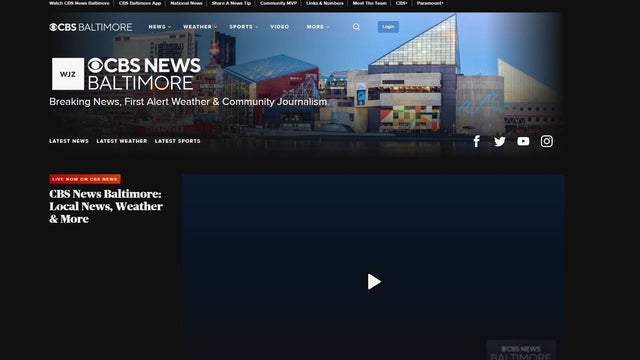Image resolution: width=640 pixels, height=360 pixels.
Task: Go to Latest Weather section
Action: pos(122,141)
